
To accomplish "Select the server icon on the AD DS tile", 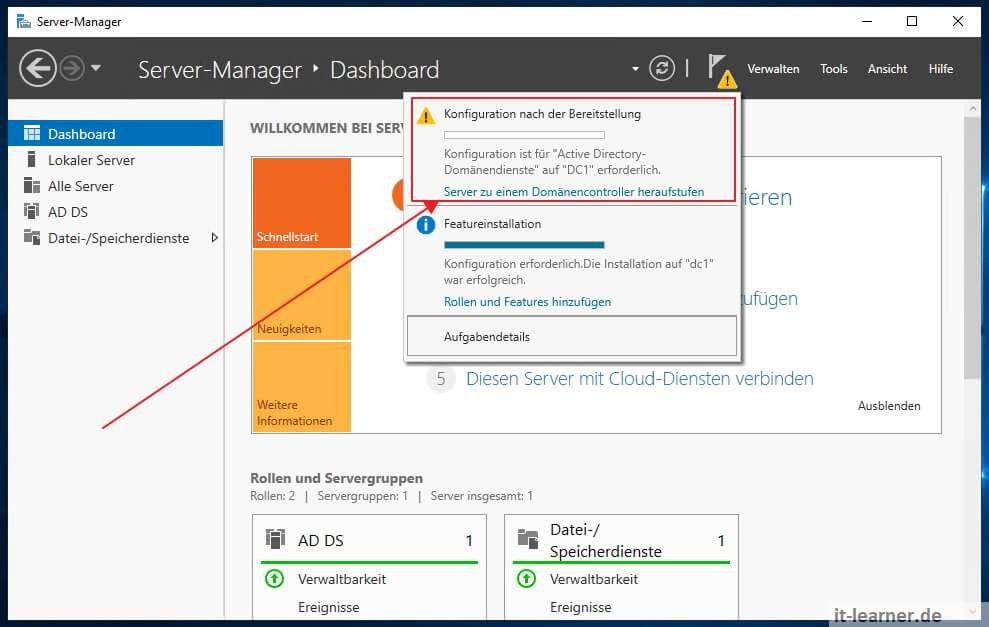I will [275, 540].
